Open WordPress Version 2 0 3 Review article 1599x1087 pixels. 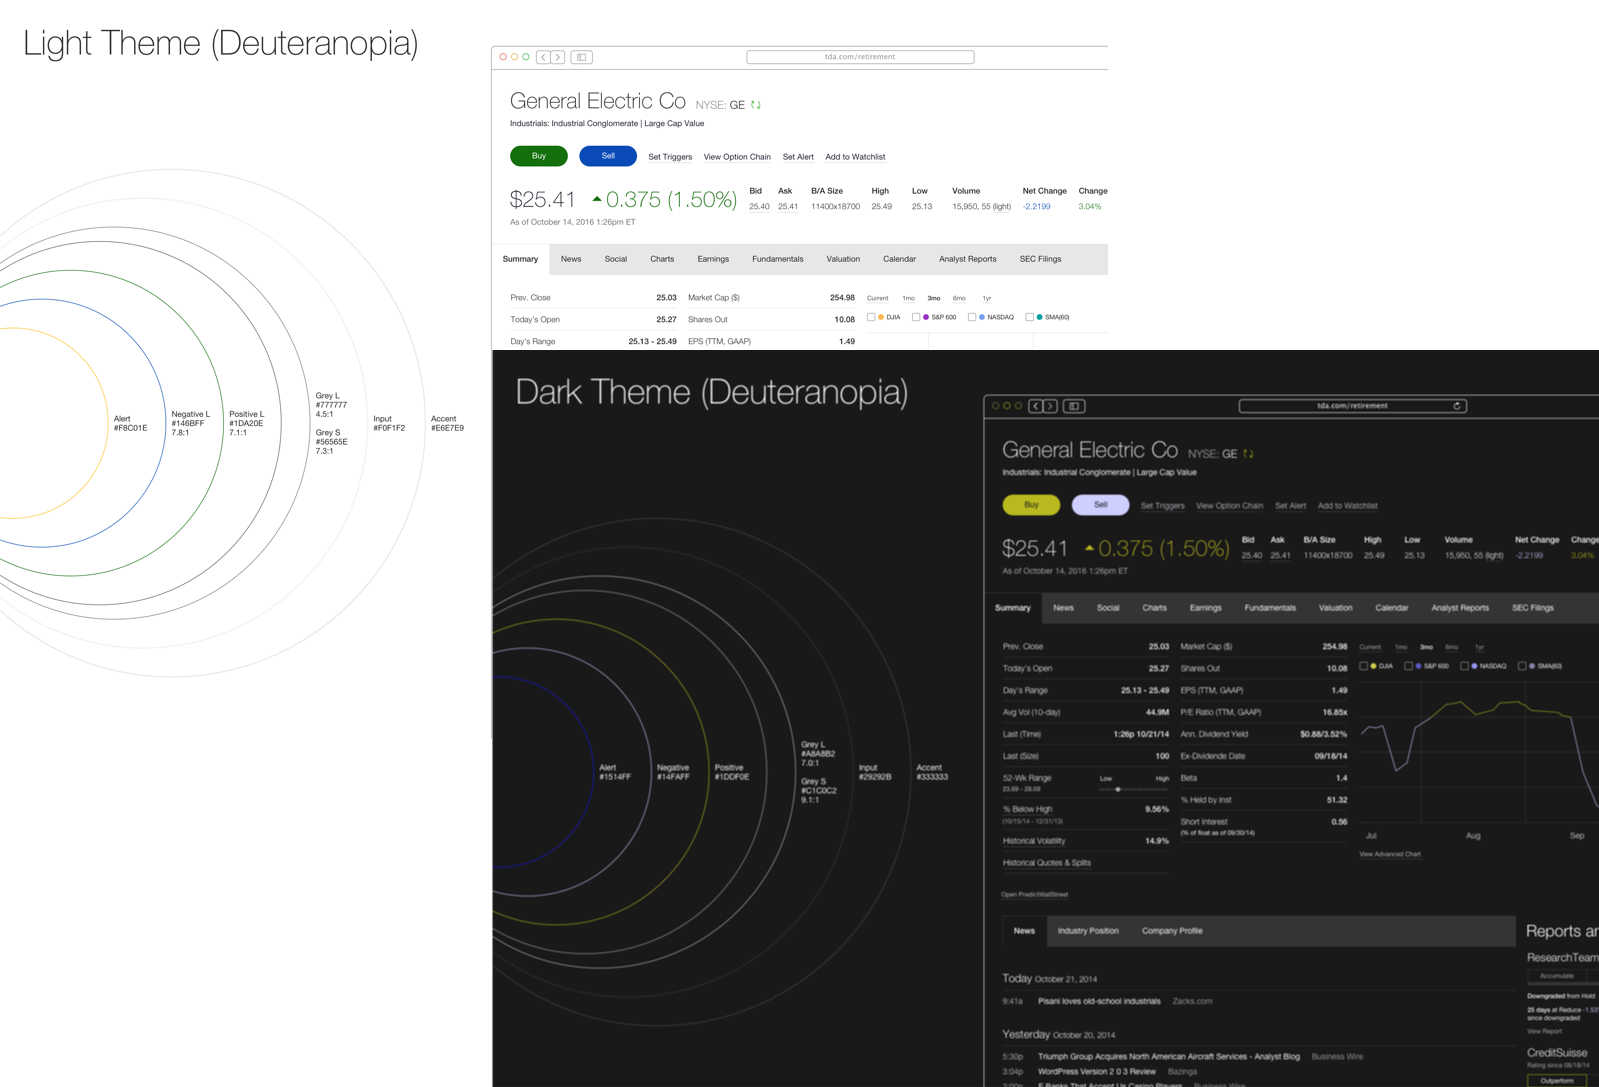pos(1097,1072)
